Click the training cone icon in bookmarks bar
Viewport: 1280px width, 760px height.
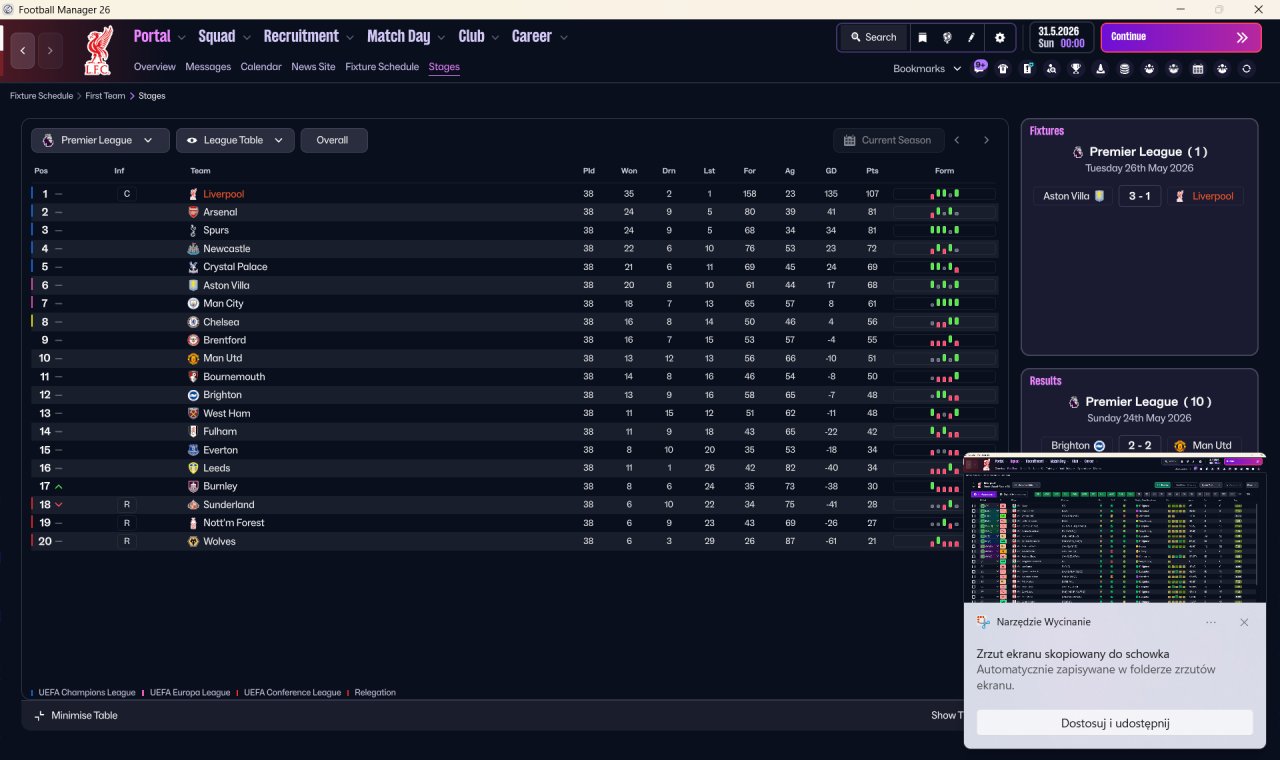1101,69
